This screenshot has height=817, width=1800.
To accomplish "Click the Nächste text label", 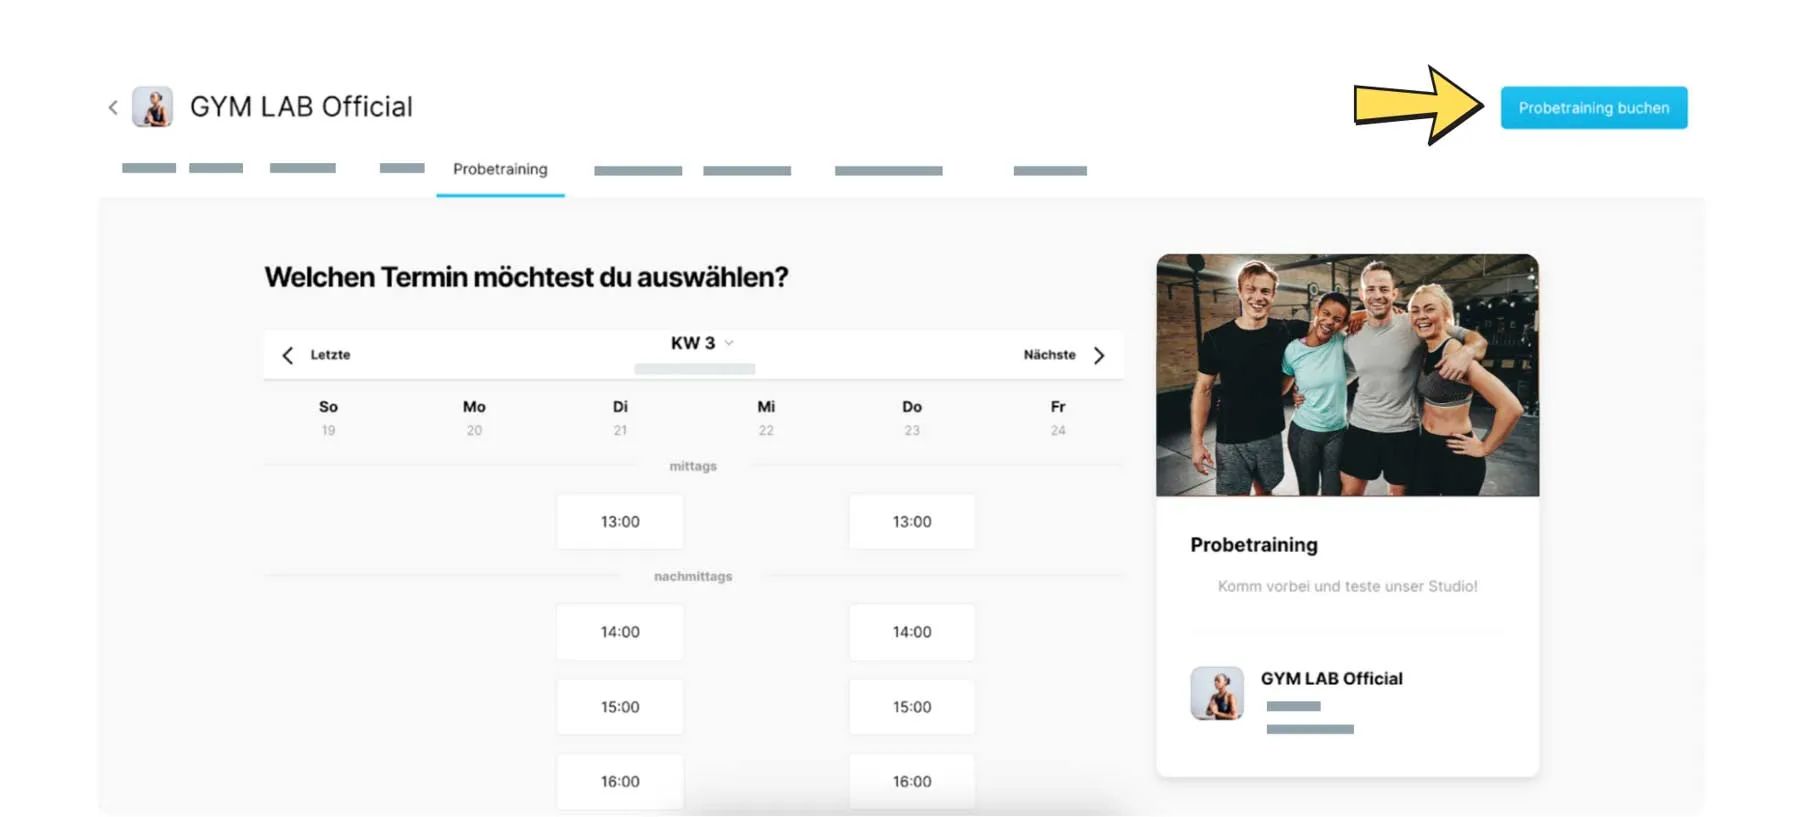I will click(1049, 355).
